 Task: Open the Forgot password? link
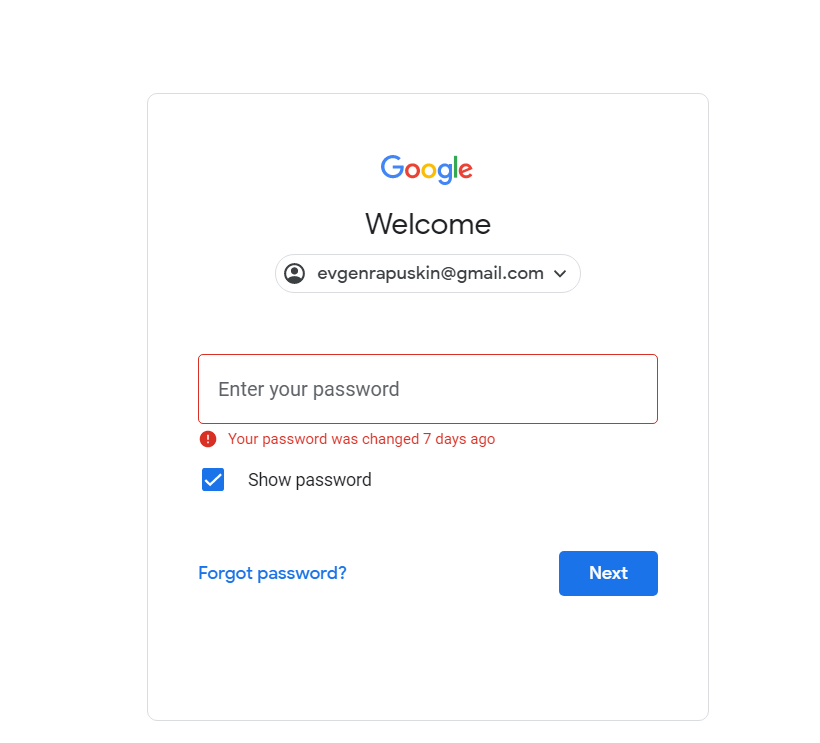272,573
